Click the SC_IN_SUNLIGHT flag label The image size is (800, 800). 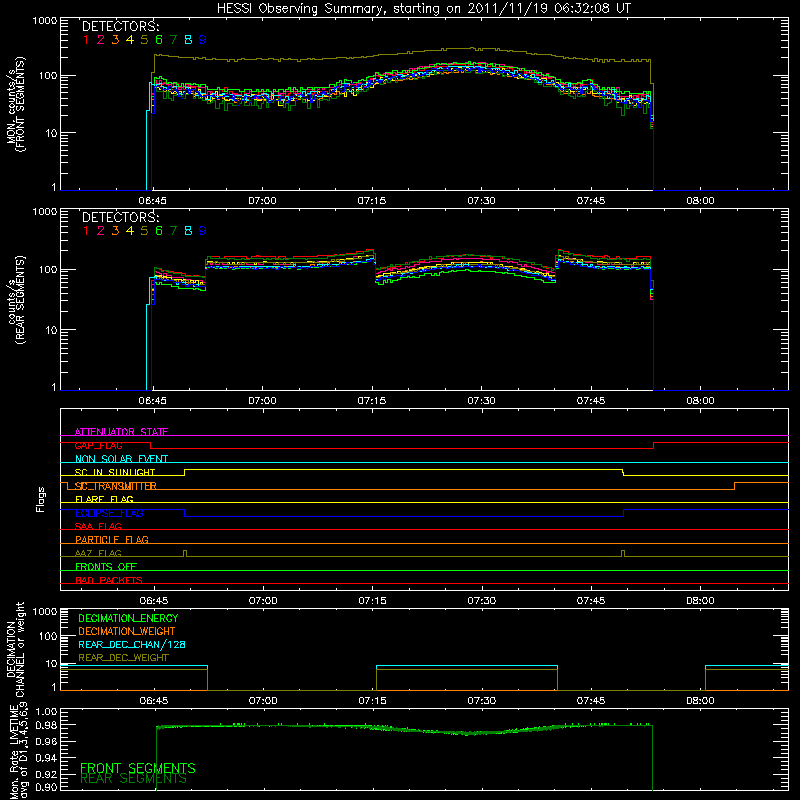point(115,472)
